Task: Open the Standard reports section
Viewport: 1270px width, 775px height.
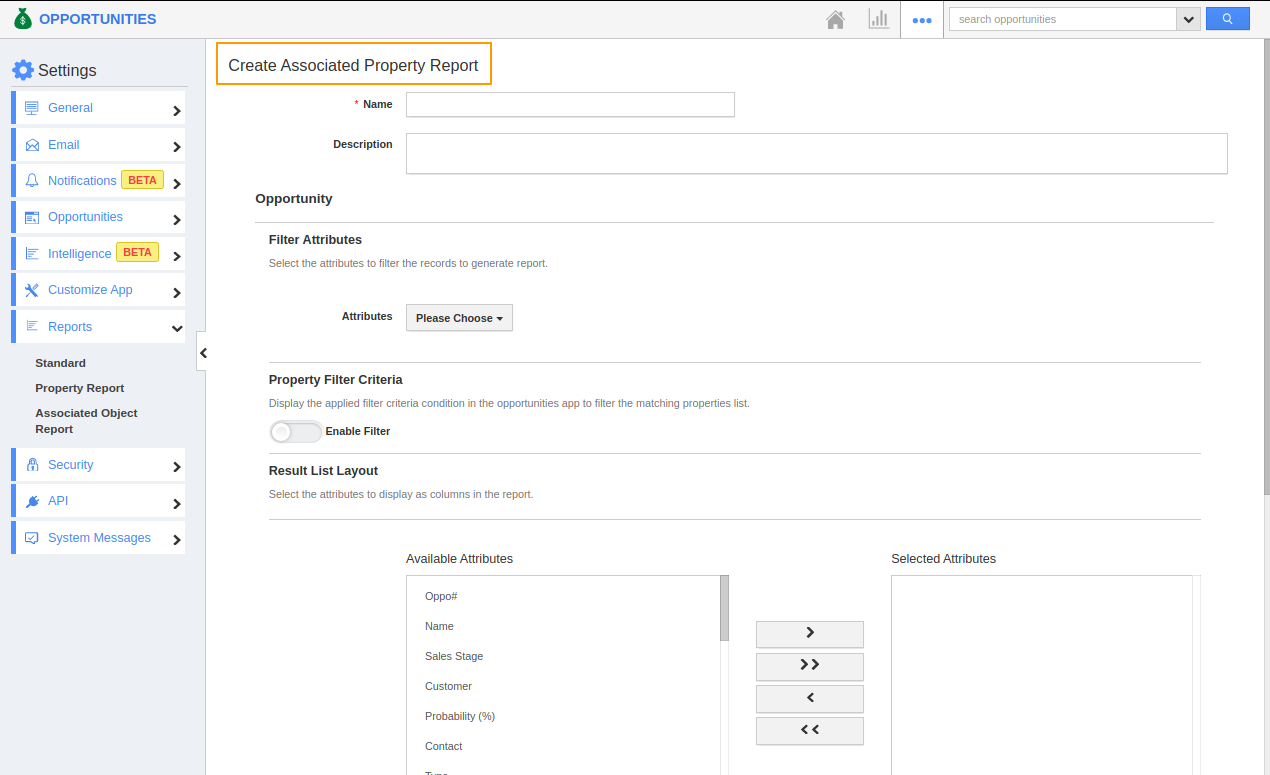Action: click(x=60, y=363)
